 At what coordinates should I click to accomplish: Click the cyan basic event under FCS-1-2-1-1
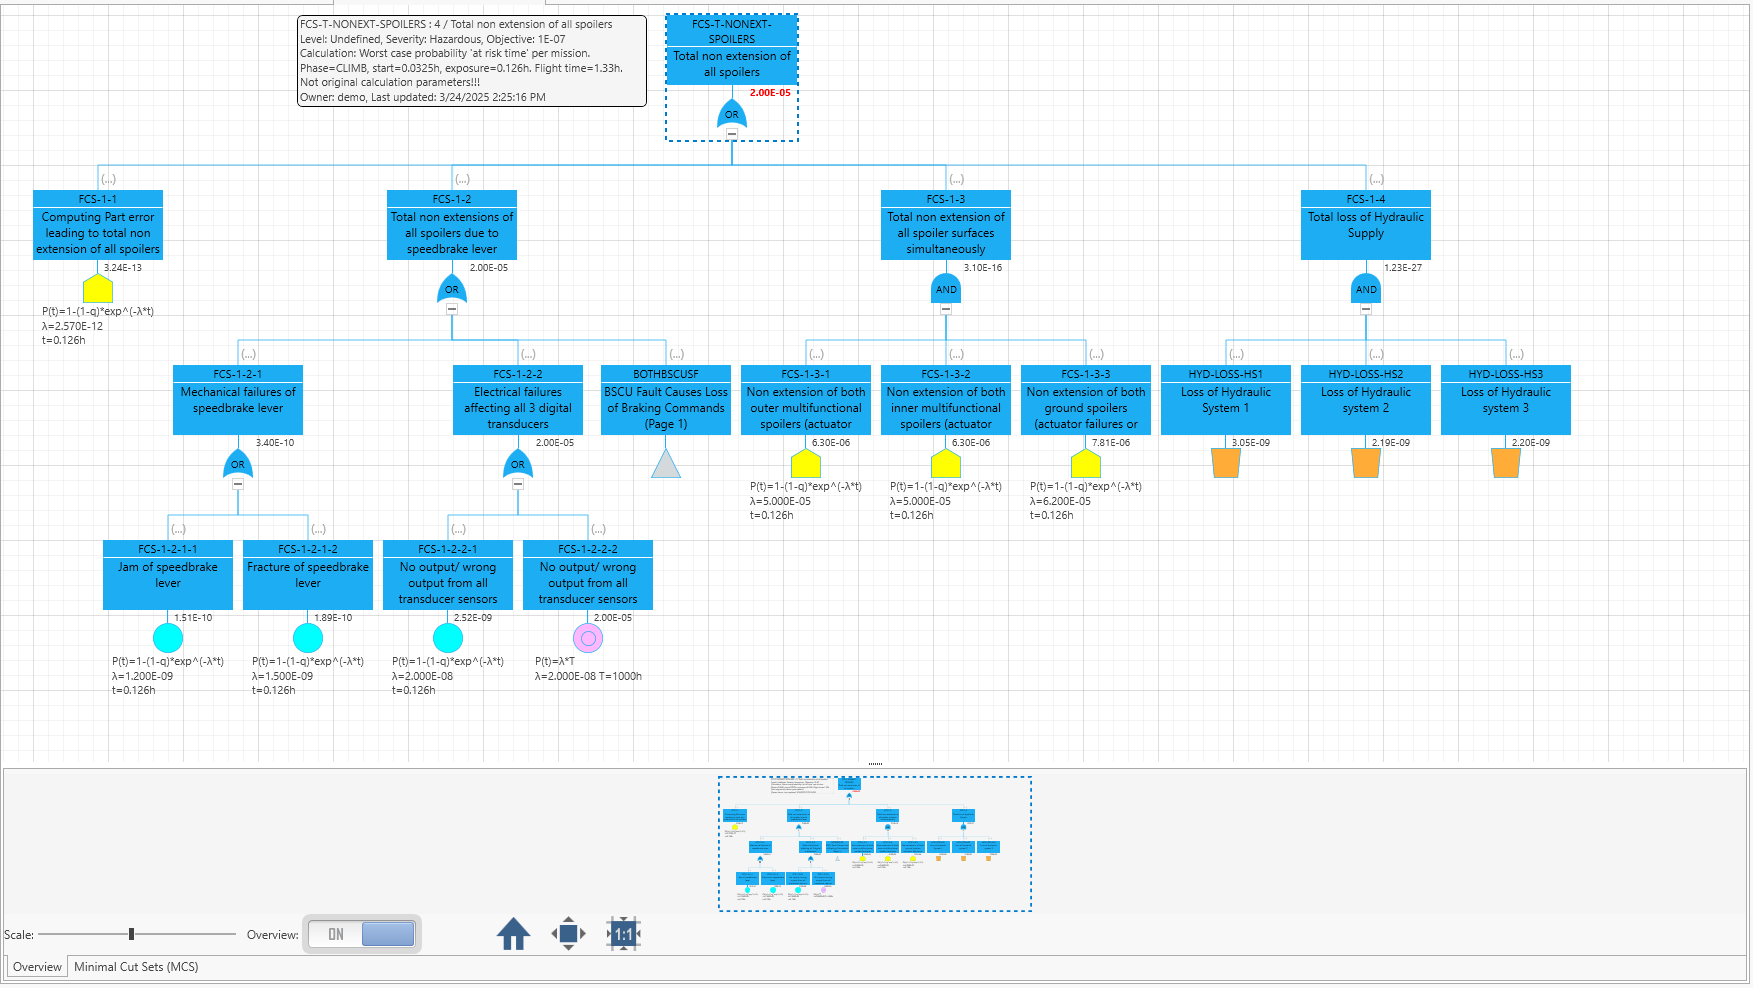click(x=168, y=638)
